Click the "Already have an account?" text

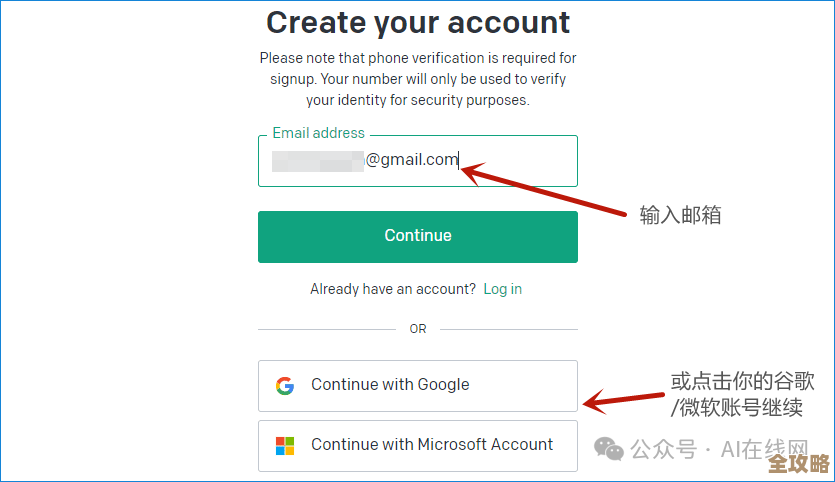coord(393,289)
